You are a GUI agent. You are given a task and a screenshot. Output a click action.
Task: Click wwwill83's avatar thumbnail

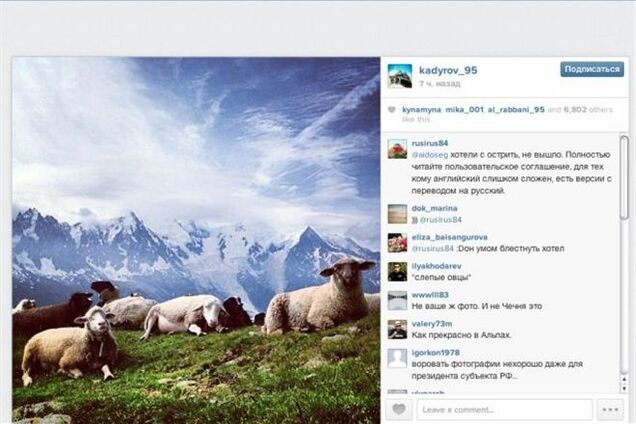coord(397,301)
